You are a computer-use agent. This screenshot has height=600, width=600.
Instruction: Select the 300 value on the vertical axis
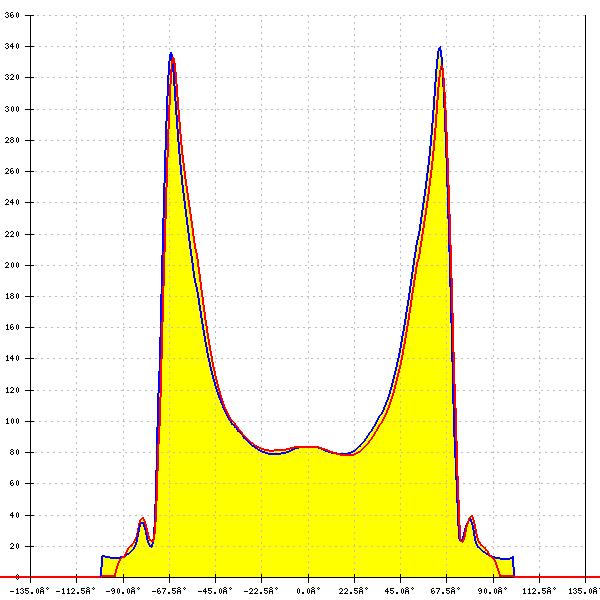pyautogui.click(x=12, y=109)
